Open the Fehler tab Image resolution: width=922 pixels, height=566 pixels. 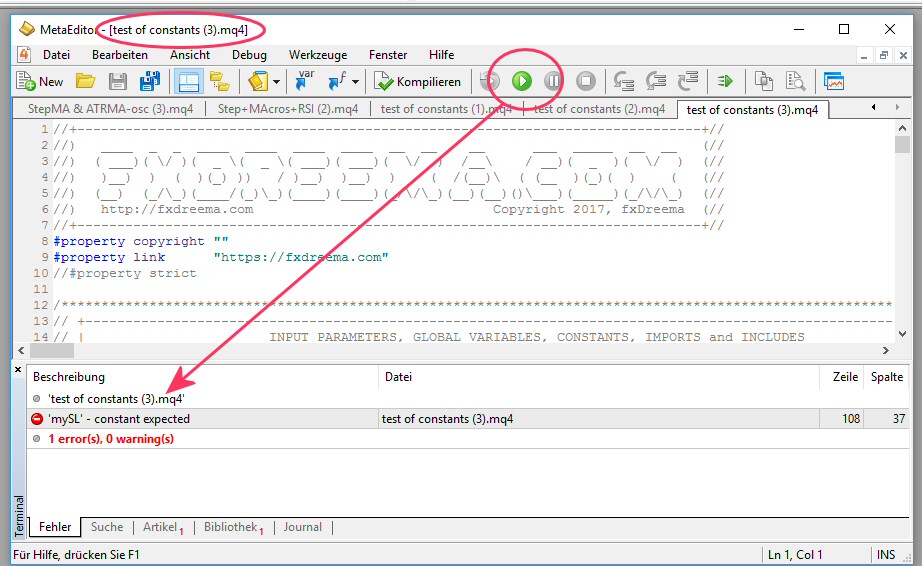pos(55,527)
